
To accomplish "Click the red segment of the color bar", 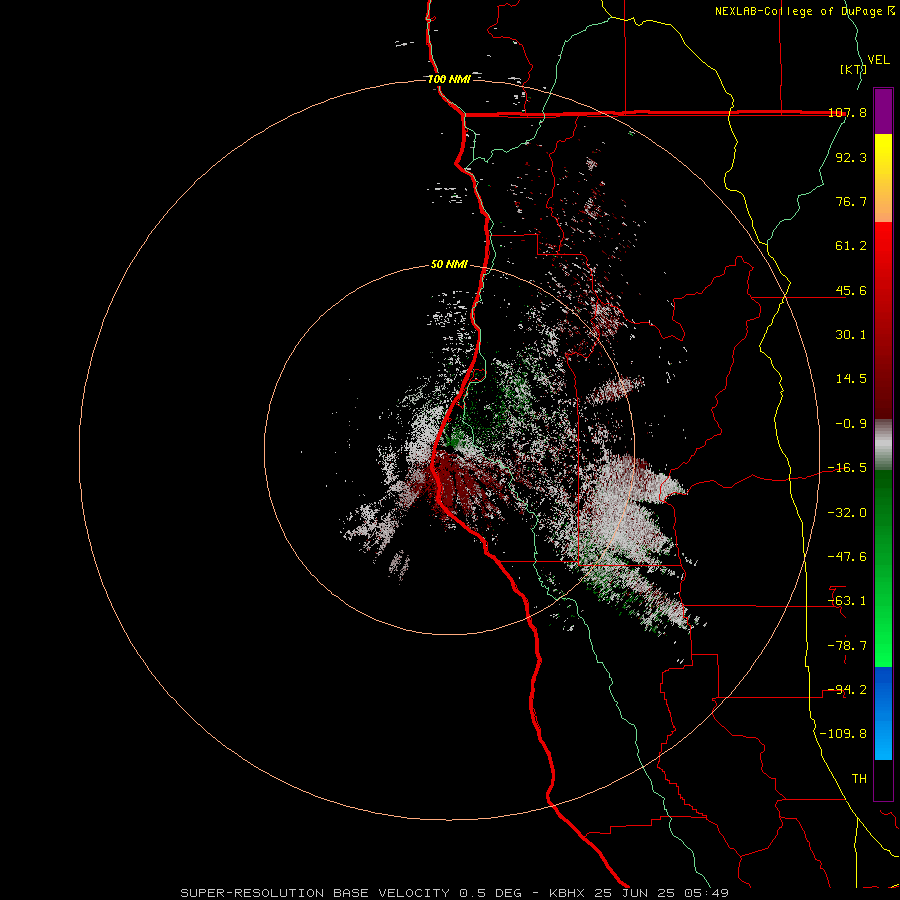I will point(883,320).
